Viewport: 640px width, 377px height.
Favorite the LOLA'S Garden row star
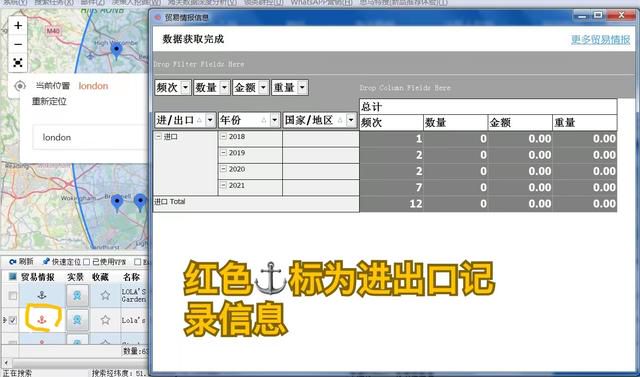point(105,295)
